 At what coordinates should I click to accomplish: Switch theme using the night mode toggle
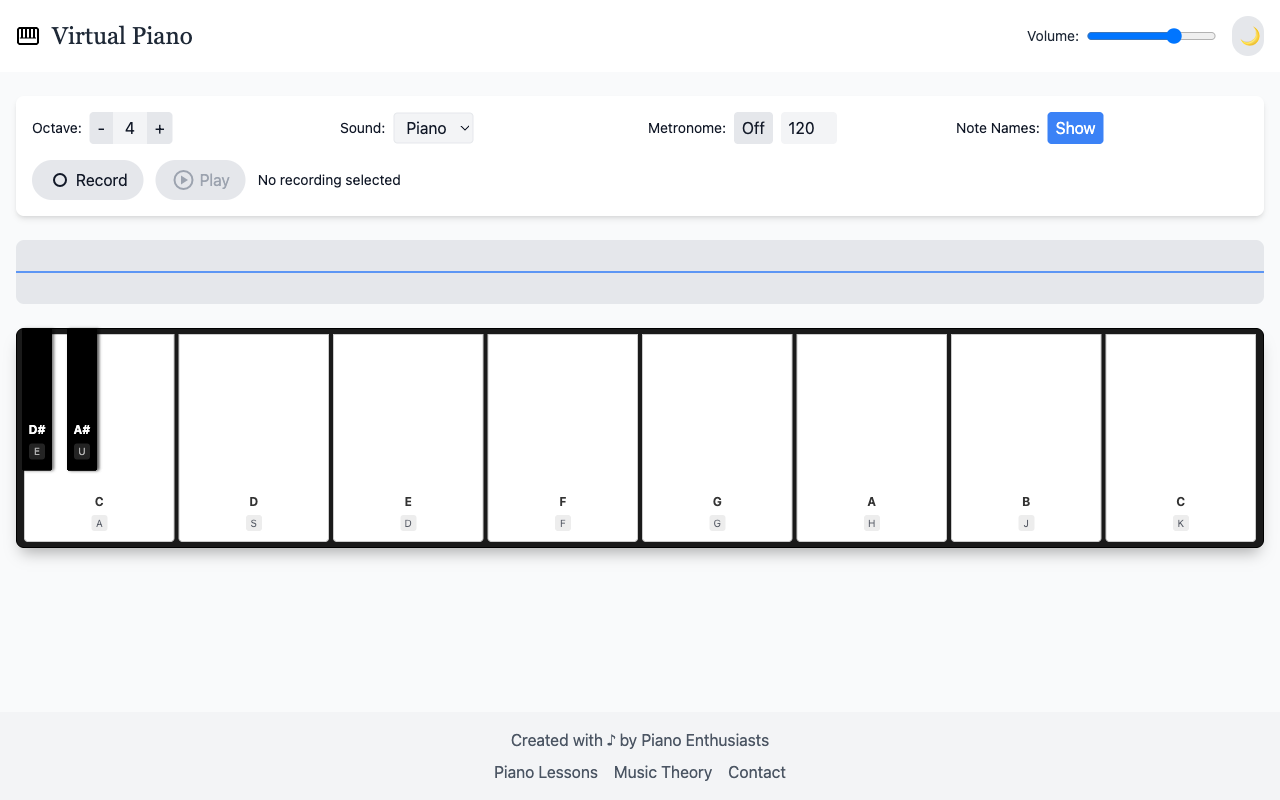tap(1247, 35)
